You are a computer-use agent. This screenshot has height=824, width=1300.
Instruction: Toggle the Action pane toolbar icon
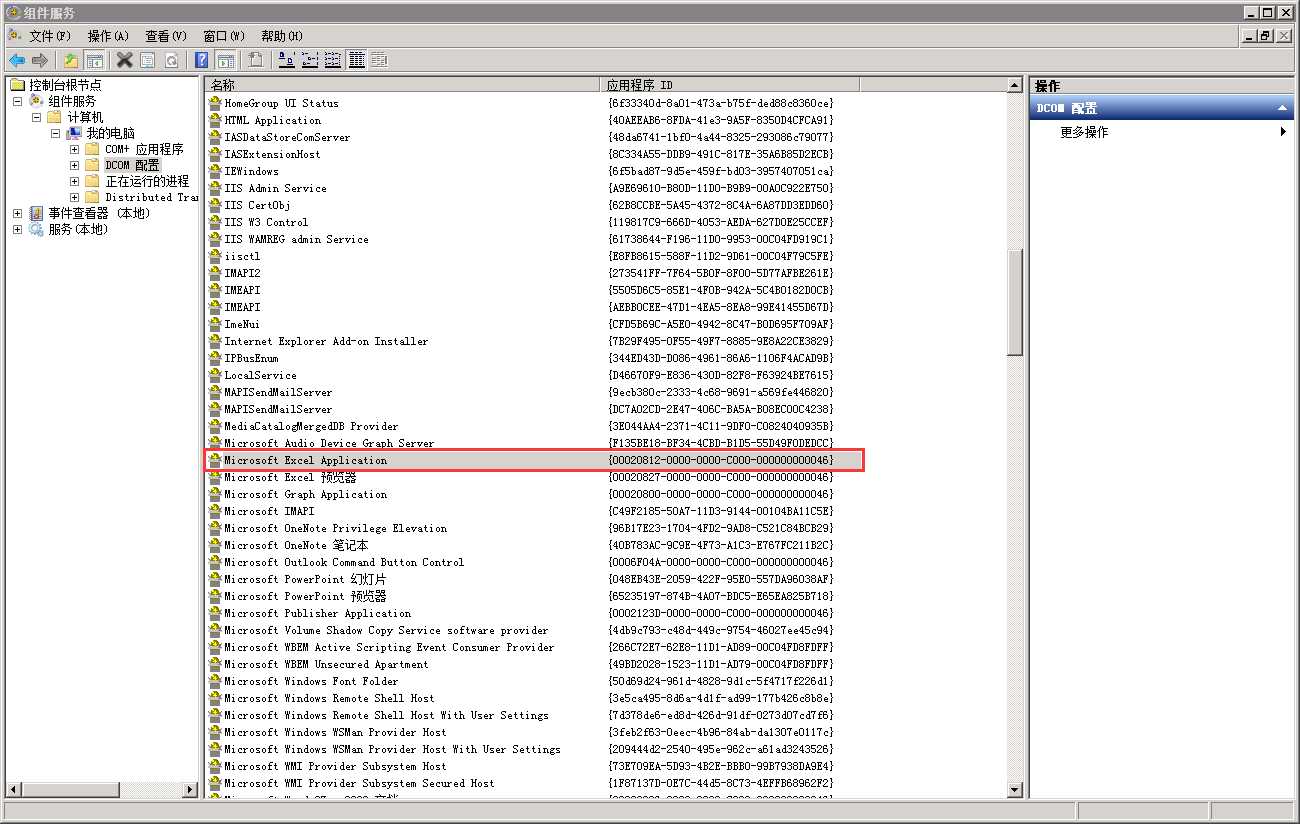(x=225, y=60)
